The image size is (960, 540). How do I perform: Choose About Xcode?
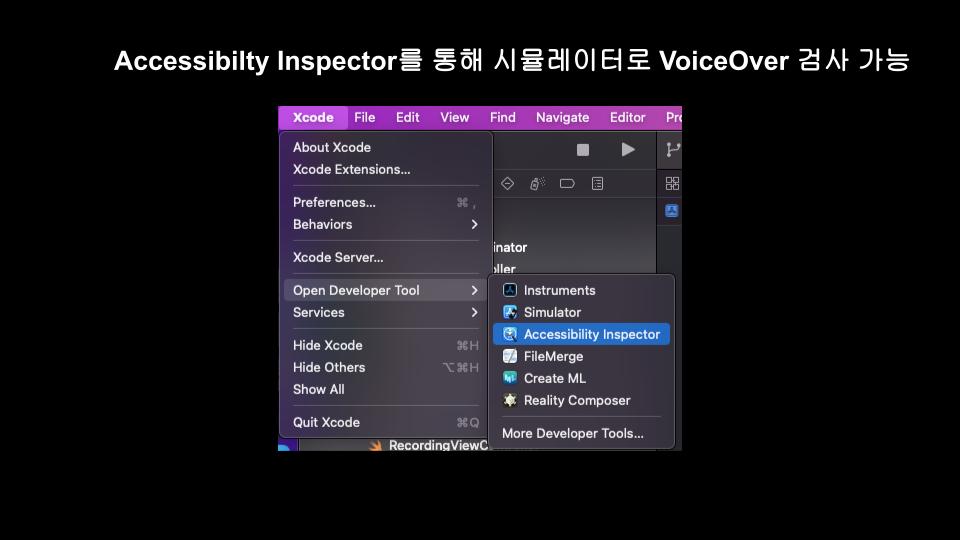tap(386, 148)
